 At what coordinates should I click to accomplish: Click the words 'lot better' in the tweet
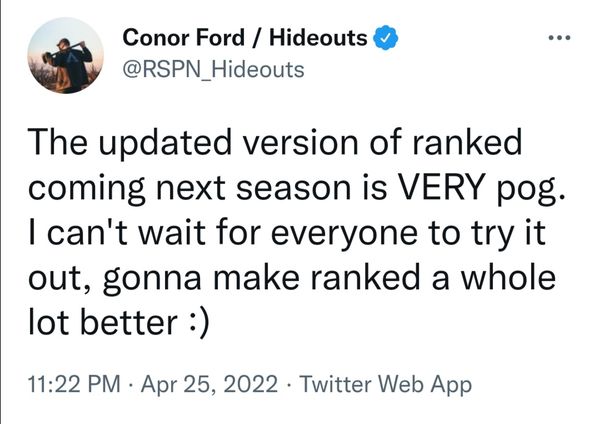(x=103, y=323)
